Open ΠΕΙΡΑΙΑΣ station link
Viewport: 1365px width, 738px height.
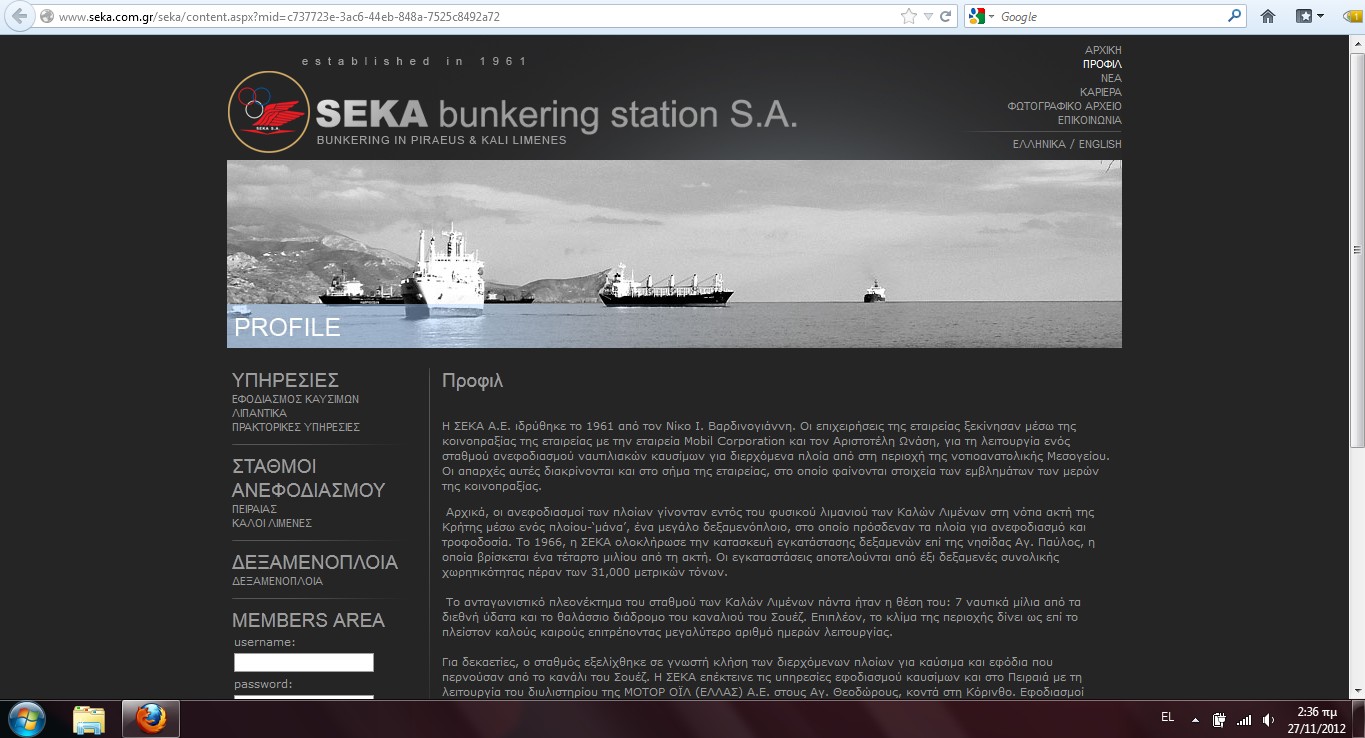click(254, 509)
